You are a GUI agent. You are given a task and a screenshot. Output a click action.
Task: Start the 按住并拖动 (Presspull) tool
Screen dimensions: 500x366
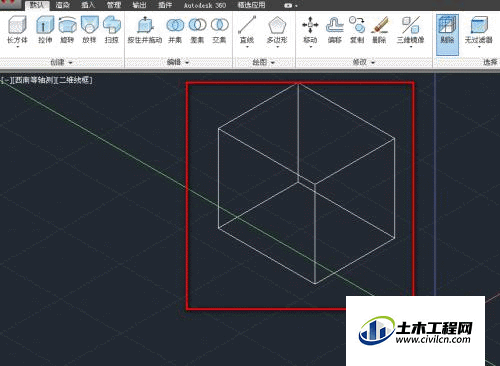tap(145, 29)
